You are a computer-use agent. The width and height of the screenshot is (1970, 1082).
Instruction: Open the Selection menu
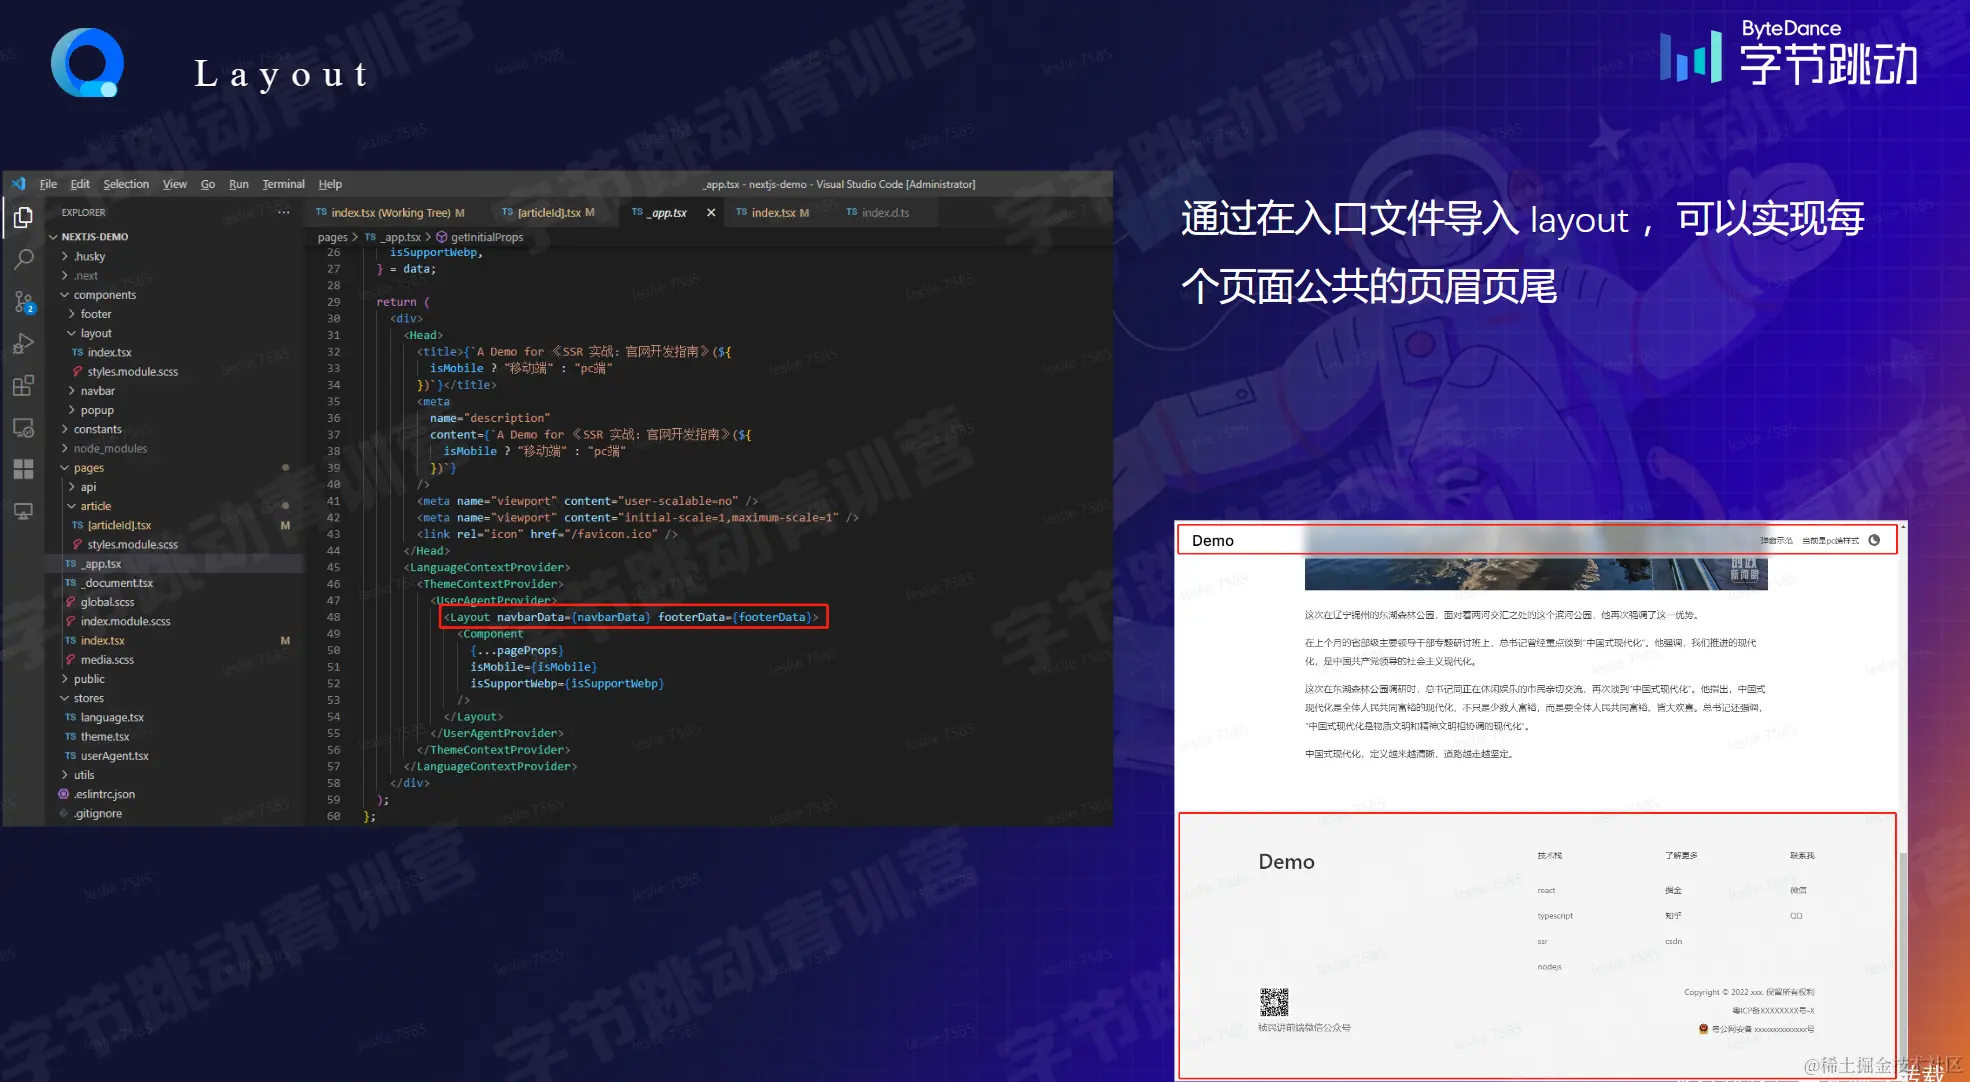(x=126, y=184)
